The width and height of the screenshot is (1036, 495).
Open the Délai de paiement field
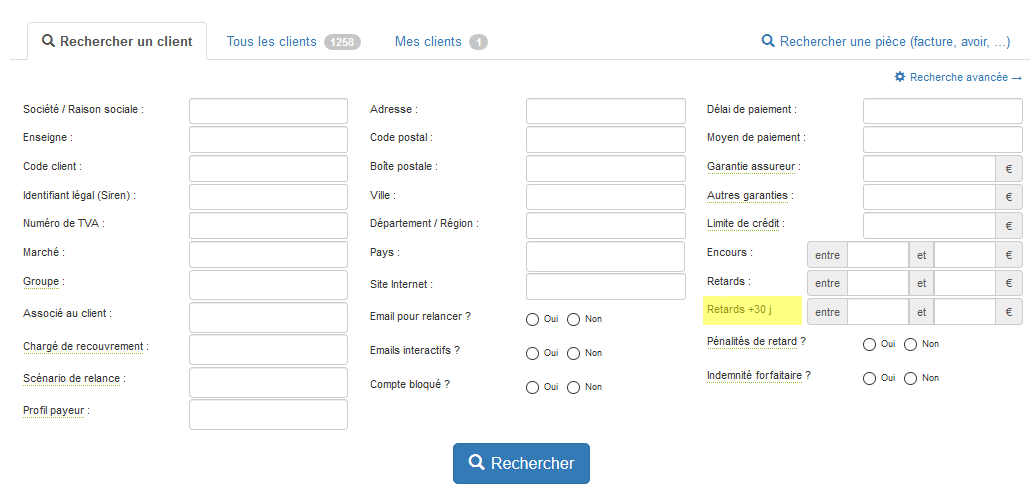coord(942,111)
